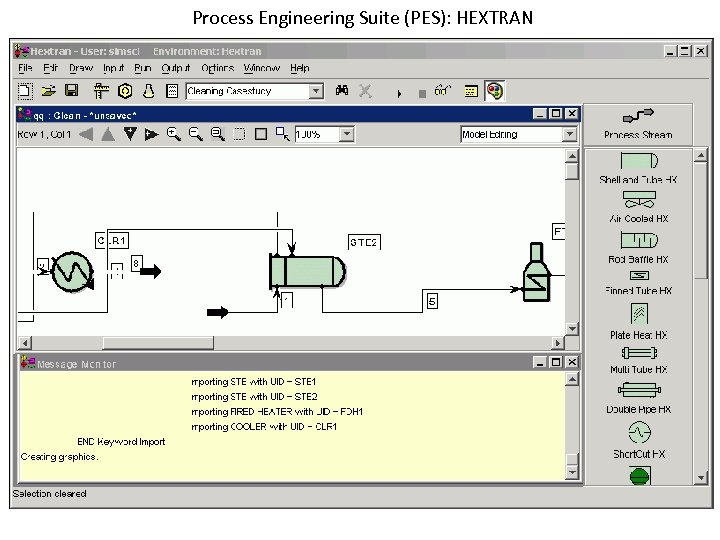
Task: Click the New file toolbar icon
Action: (25, 91)
